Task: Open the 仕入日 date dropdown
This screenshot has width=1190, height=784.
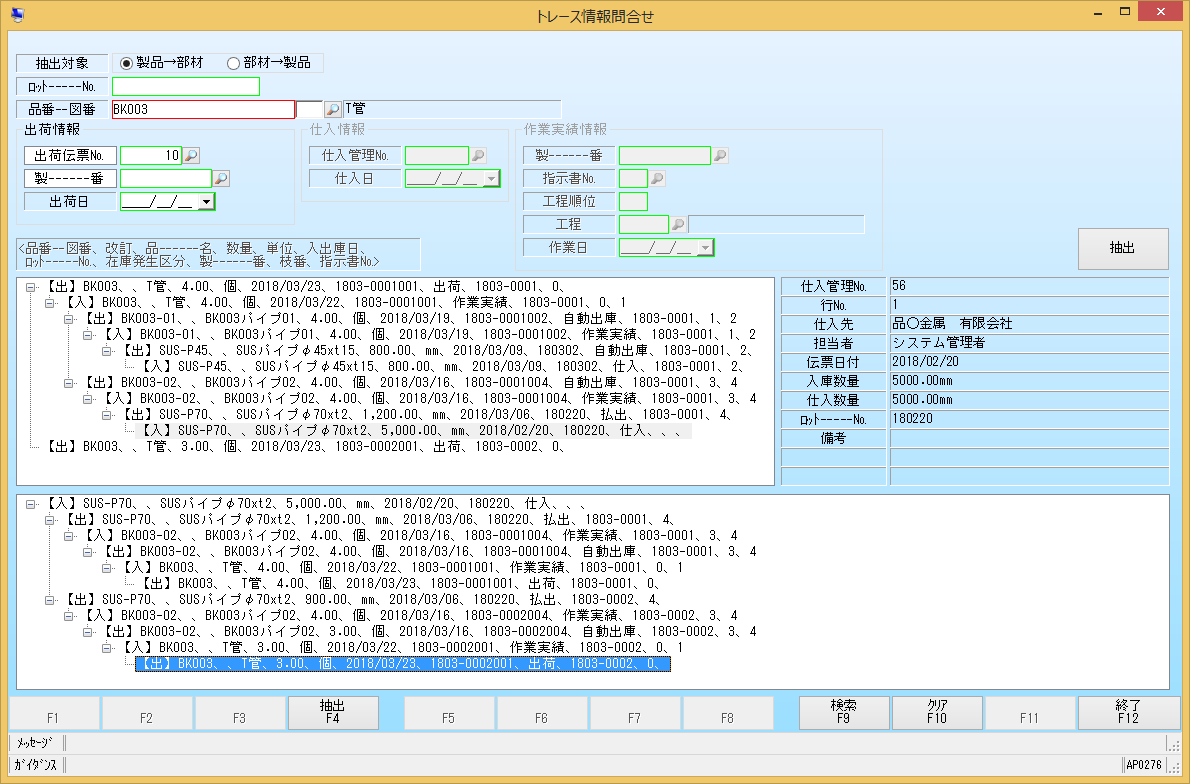Action: tap(491, 178)
